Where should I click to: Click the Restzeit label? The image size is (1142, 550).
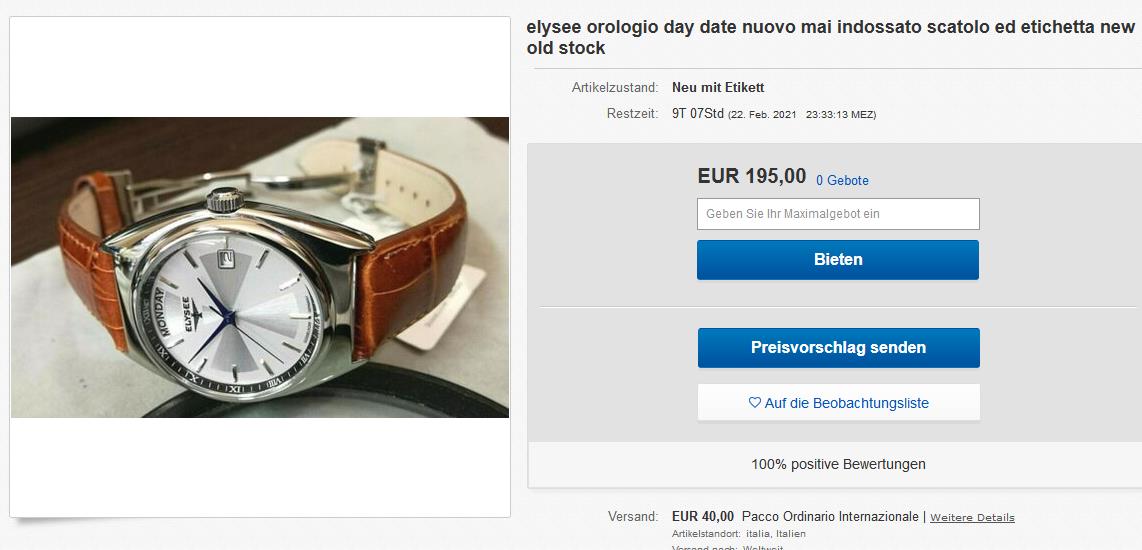tap(632, 114)
